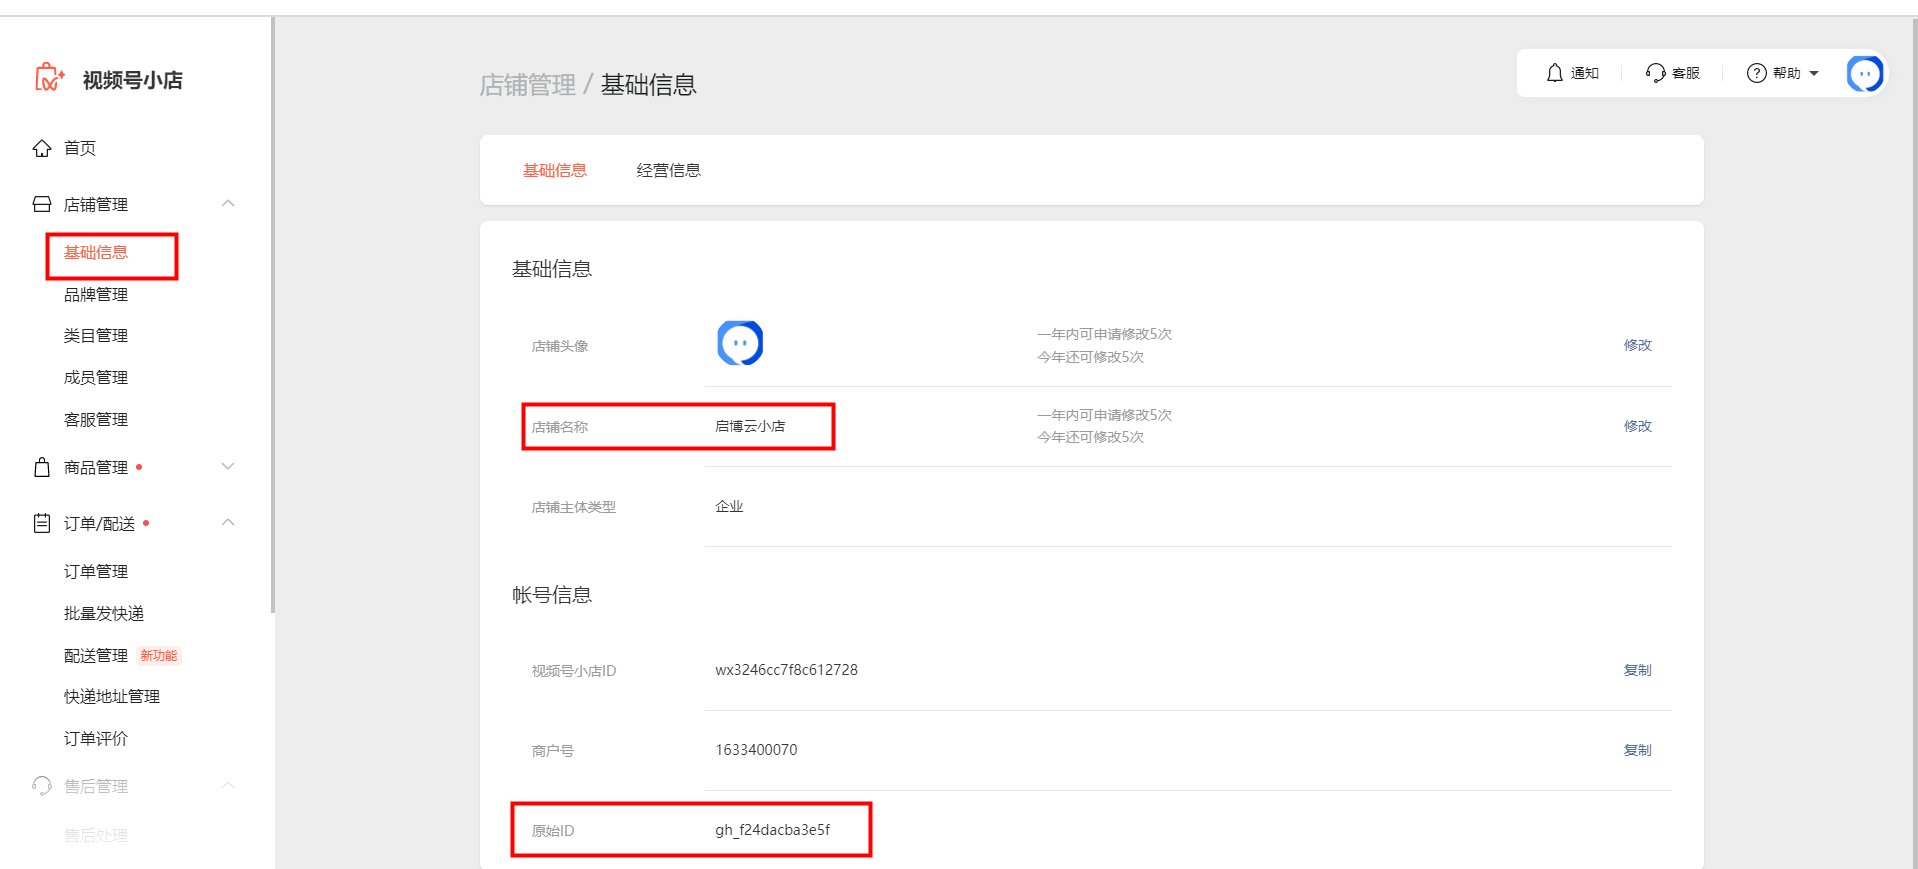Expand the 商品管理 menu chevron

coord(228,467)
